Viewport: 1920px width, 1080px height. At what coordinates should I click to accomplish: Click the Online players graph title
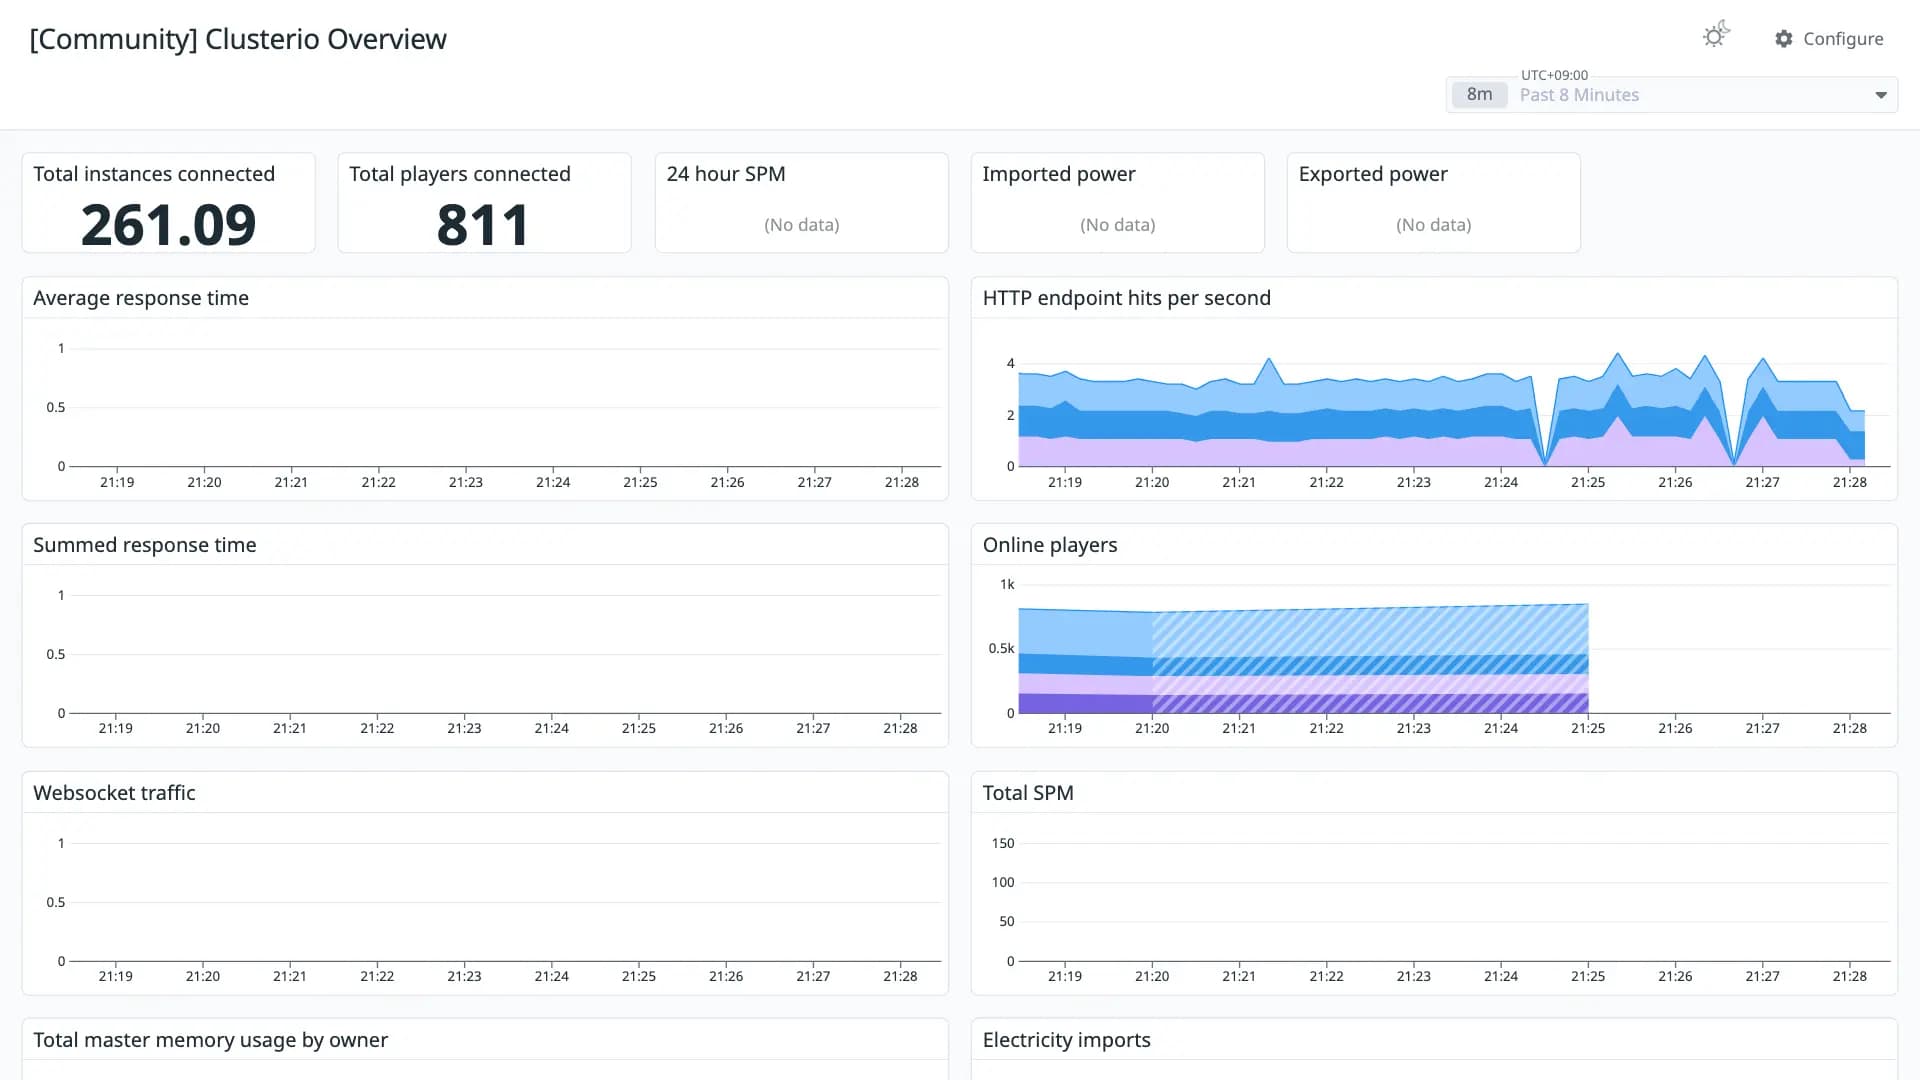[x=1050, y=545]
